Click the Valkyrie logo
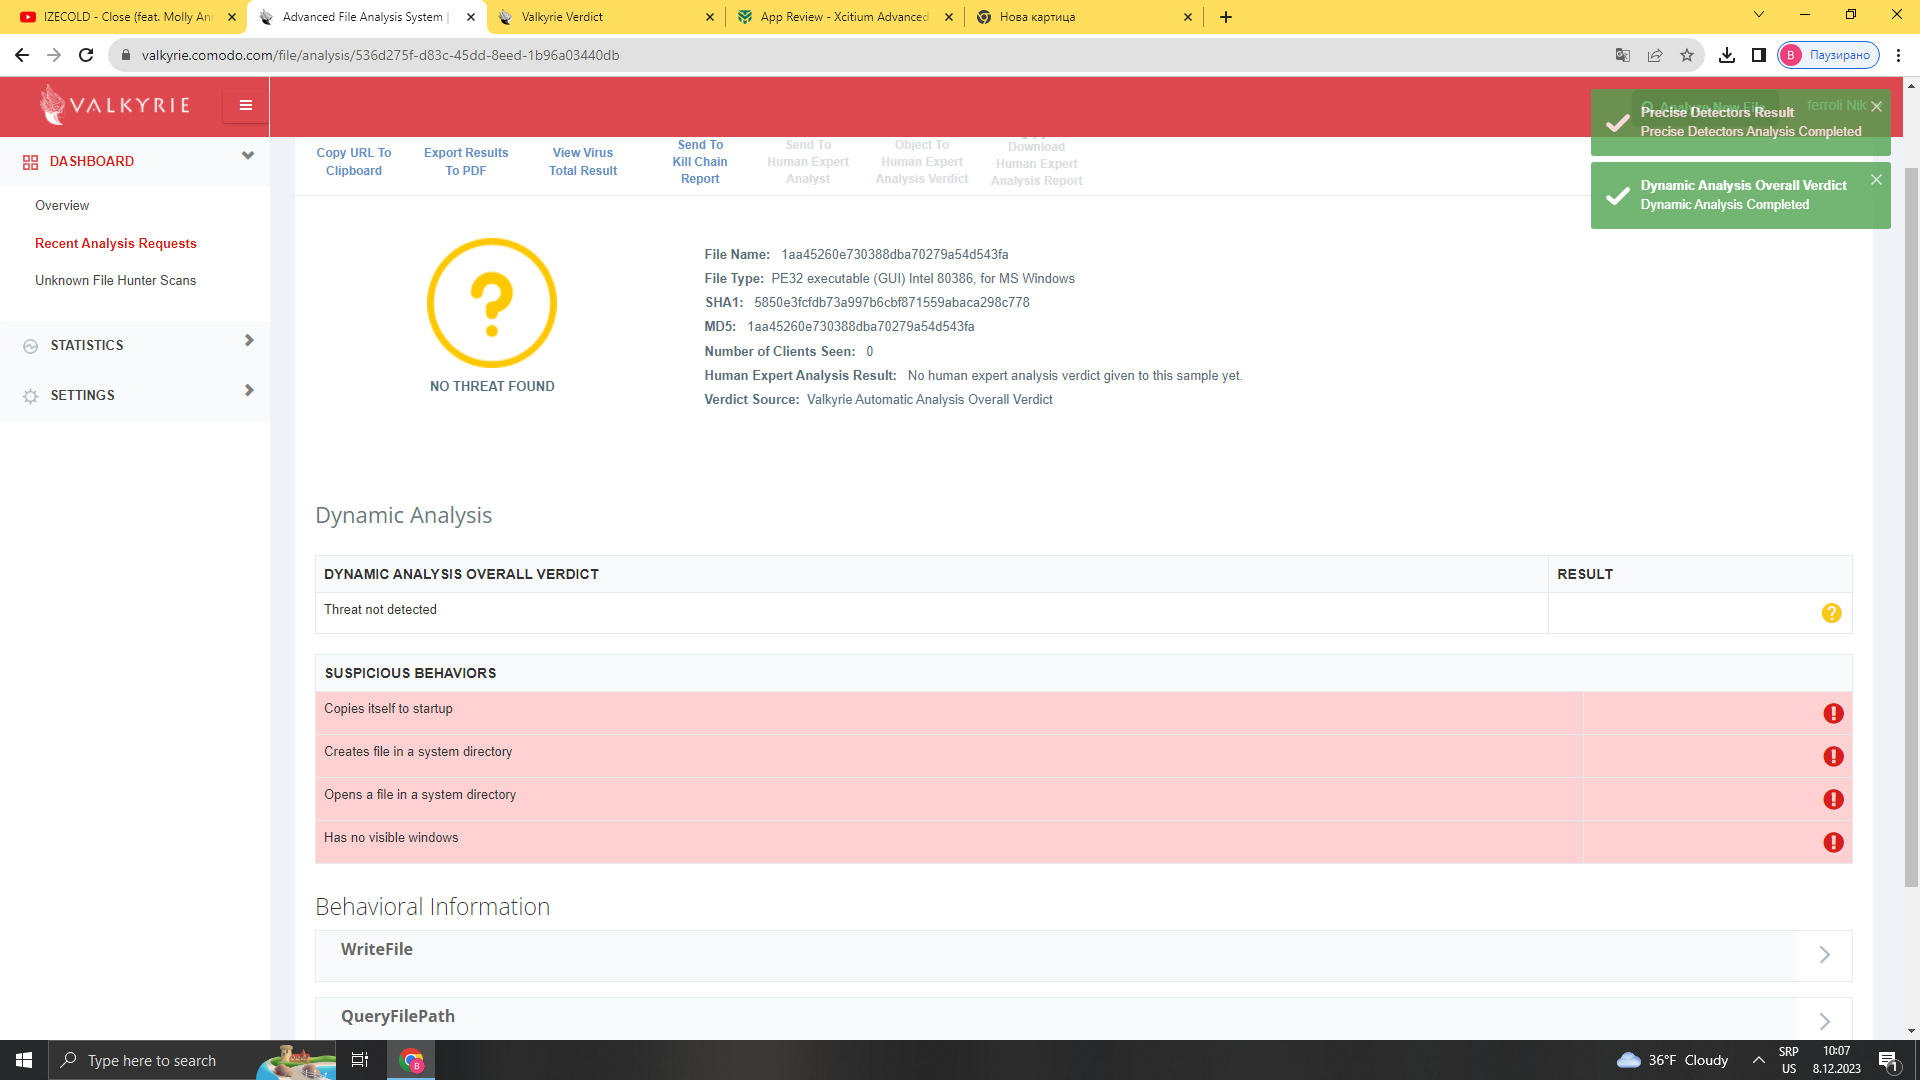The image size is (1920, 1080). point(115,105)
